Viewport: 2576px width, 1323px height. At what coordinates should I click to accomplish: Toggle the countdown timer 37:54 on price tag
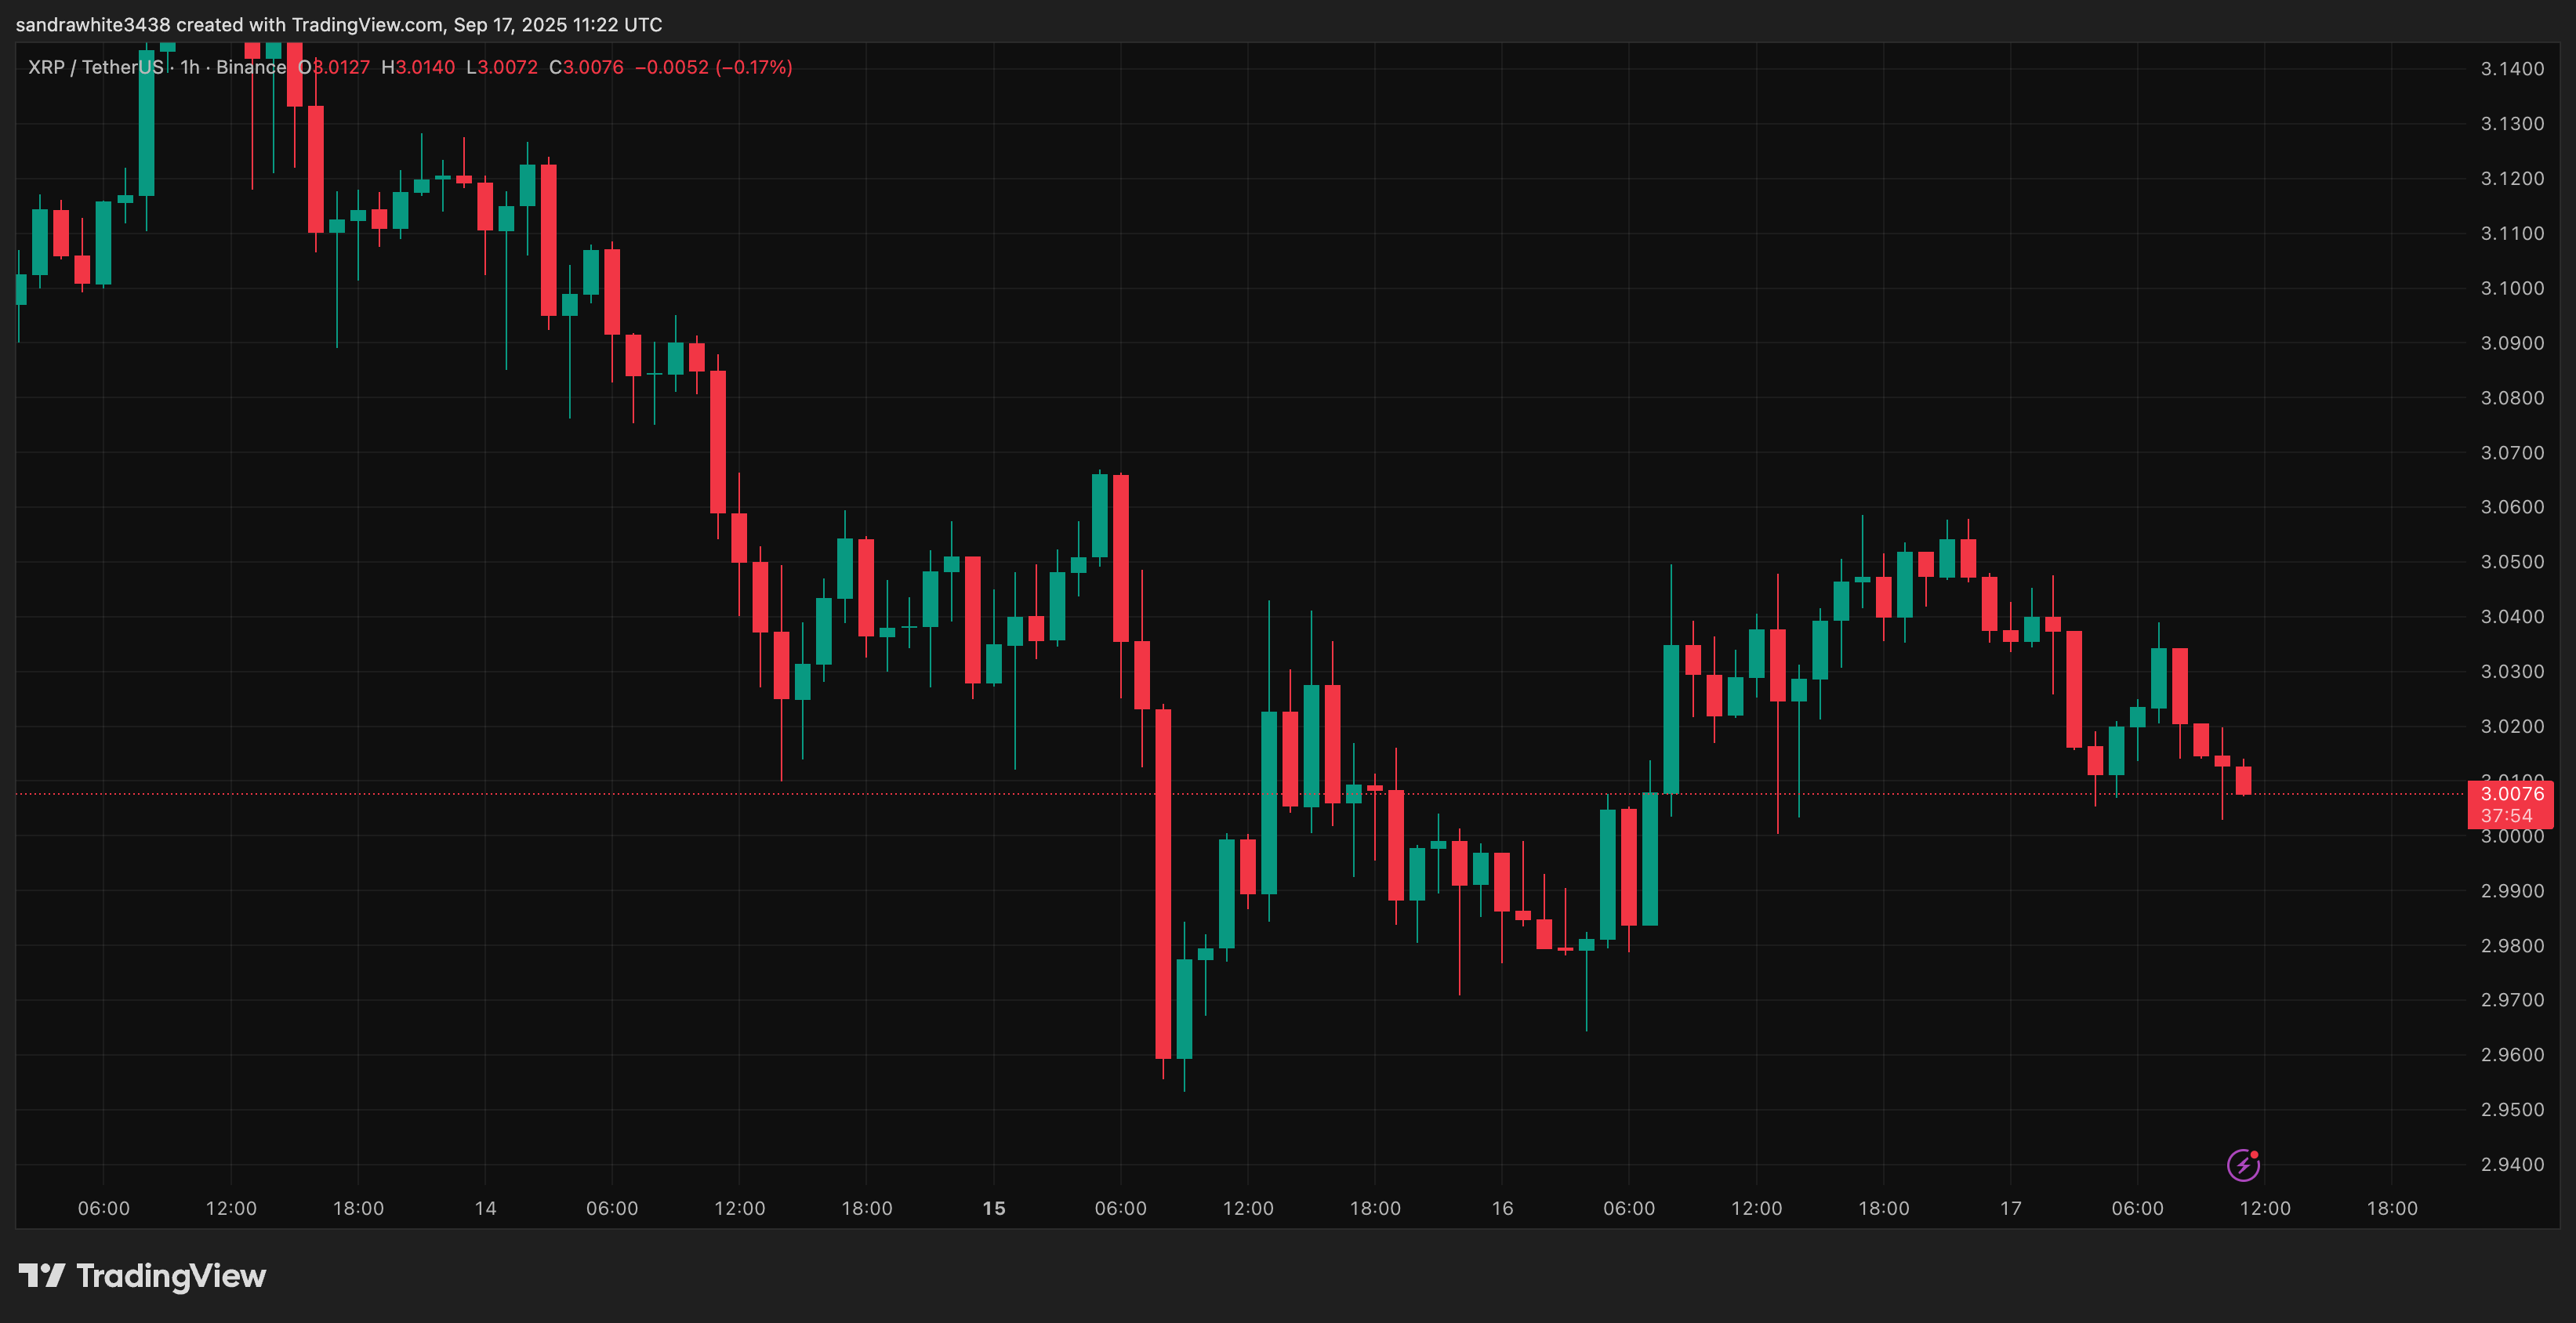2509,815
